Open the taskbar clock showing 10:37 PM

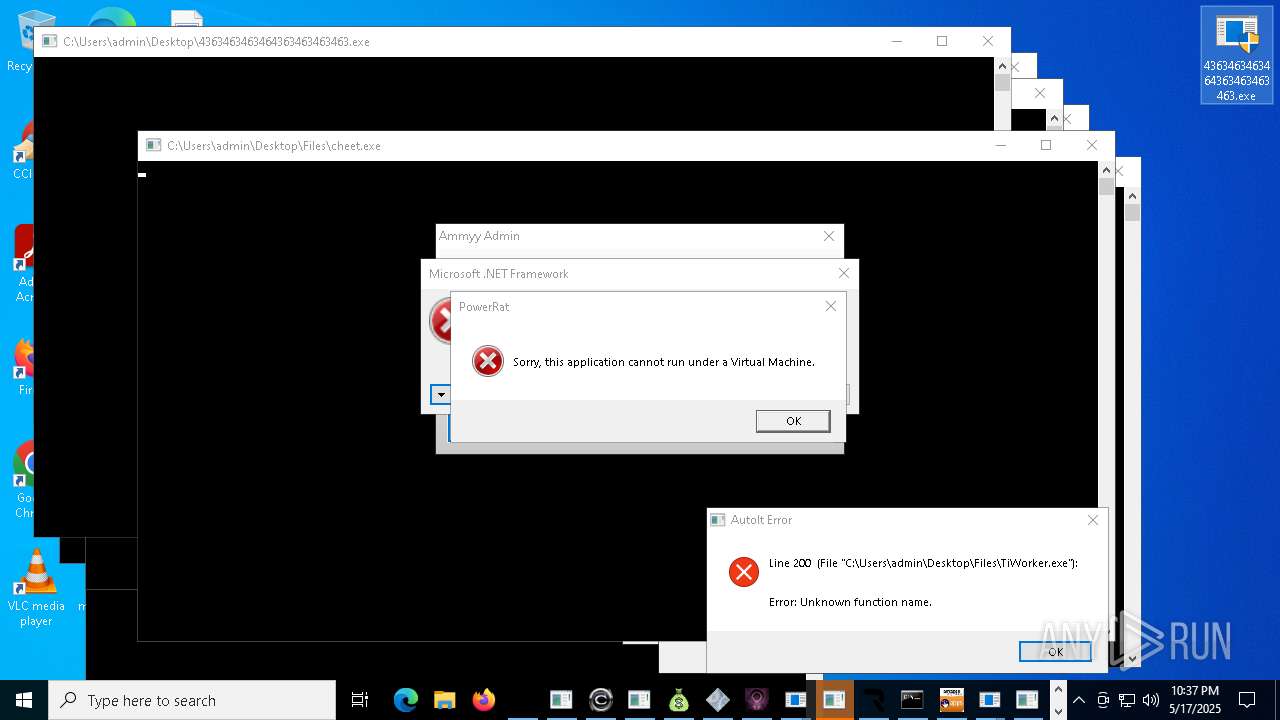(1195, 700)
